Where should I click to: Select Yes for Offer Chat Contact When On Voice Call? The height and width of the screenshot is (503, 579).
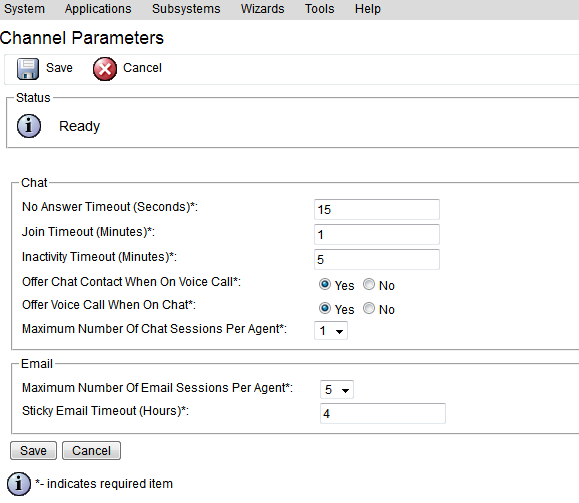325,284
